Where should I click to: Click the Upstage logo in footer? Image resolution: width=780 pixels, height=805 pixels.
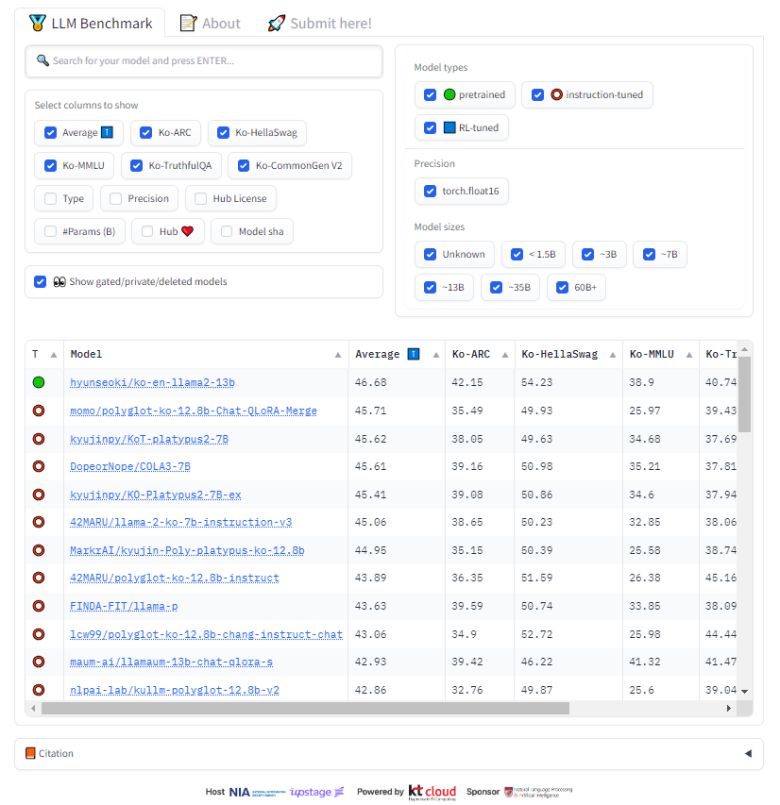317,791
